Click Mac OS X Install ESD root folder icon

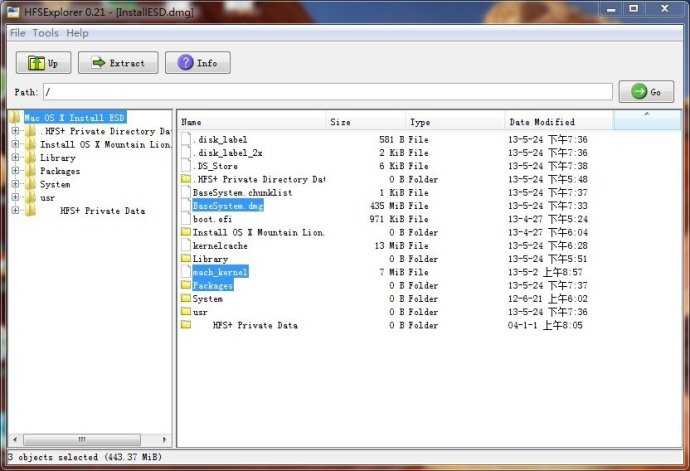click(x=15, y=118)
